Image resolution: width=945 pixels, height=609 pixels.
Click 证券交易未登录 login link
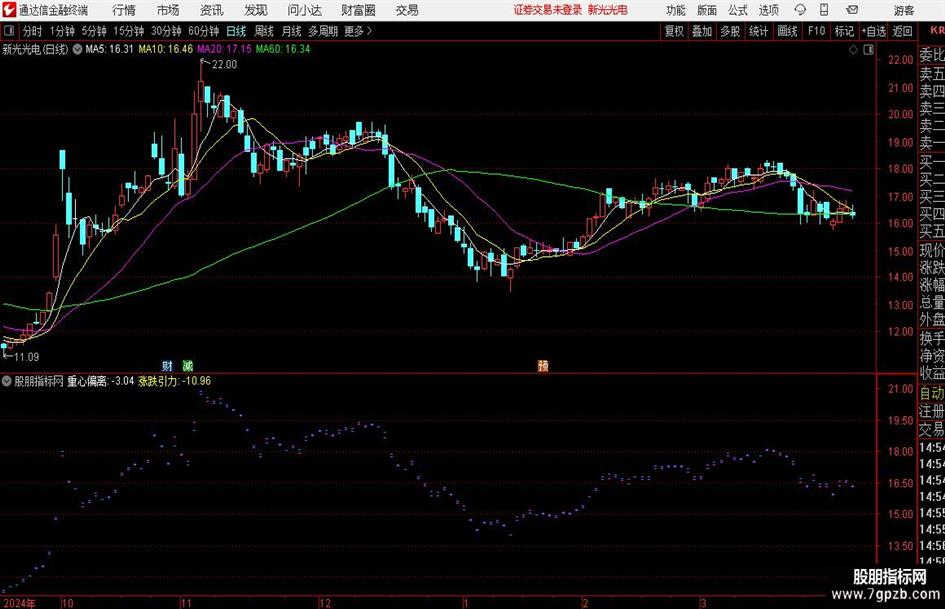[x=547, y=10]
